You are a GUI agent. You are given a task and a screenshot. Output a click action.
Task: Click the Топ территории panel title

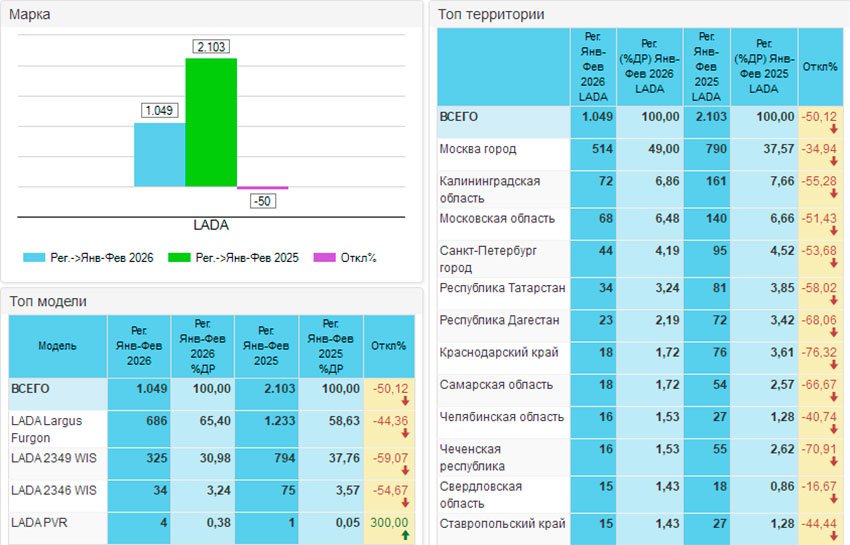tap(491, 14)
